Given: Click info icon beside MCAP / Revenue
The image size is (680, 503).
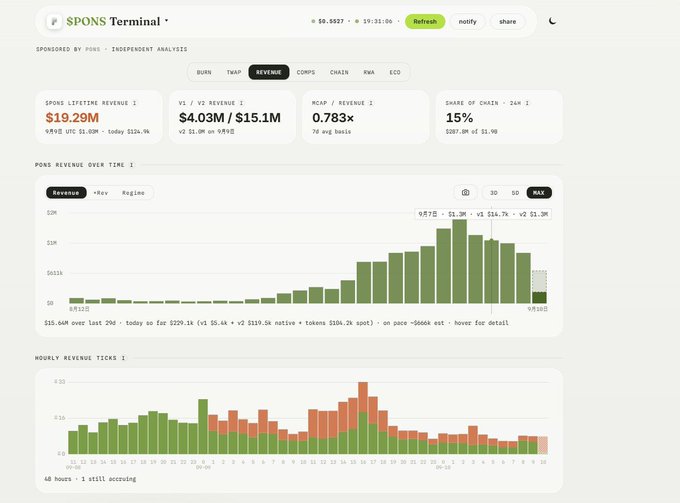Looking at the screenshot, I should (371, 103).
